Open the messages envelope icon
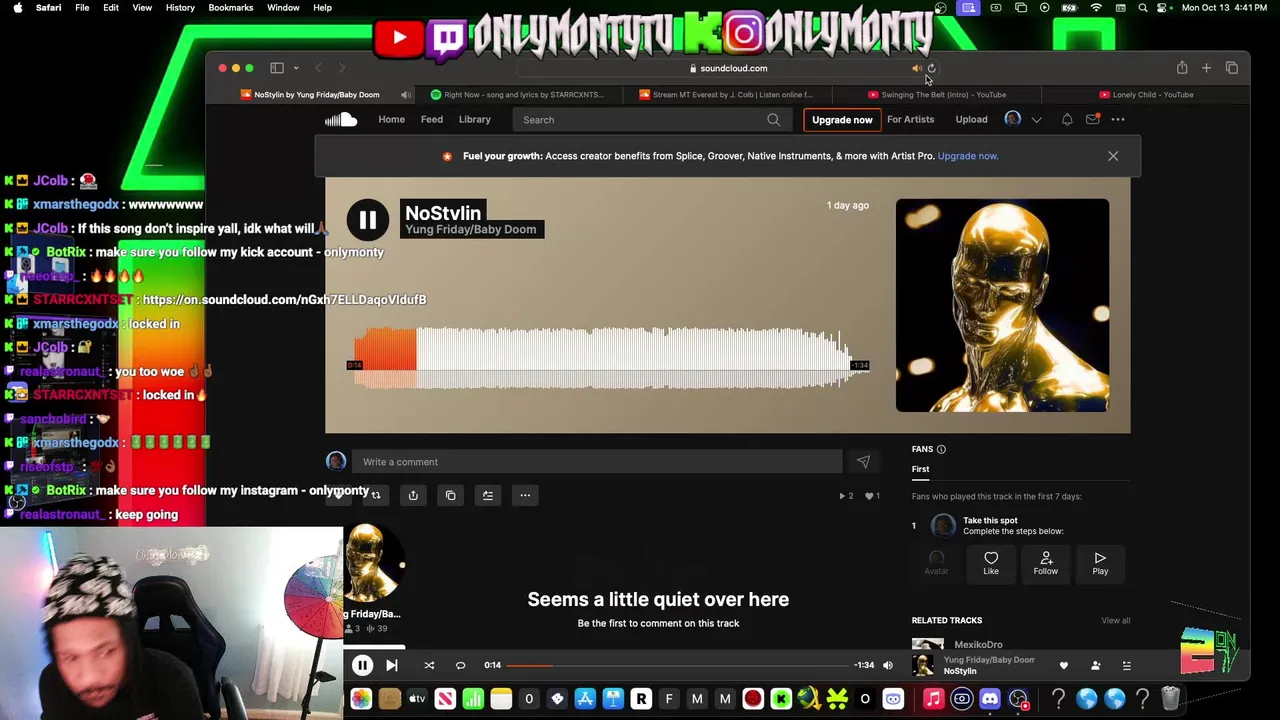Screen dimensions: 1280x720 pos(1092,119)
